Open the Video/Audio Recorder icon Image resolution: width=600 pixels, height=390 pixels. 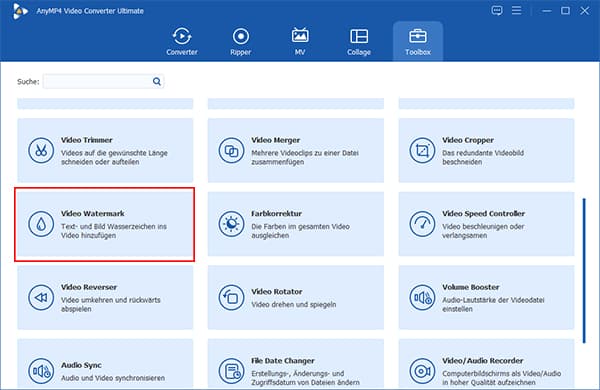coord(422,371)
